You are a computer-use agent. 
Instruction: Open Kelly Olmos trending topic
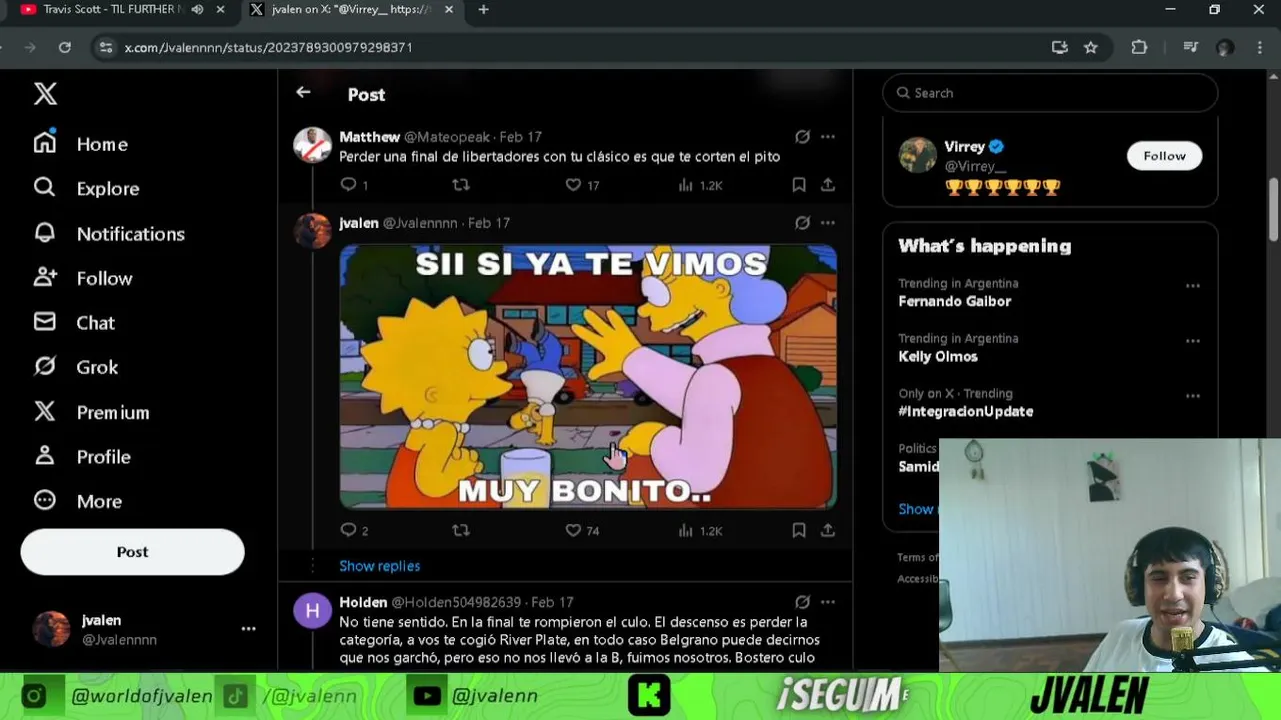(x=938, y=356)
